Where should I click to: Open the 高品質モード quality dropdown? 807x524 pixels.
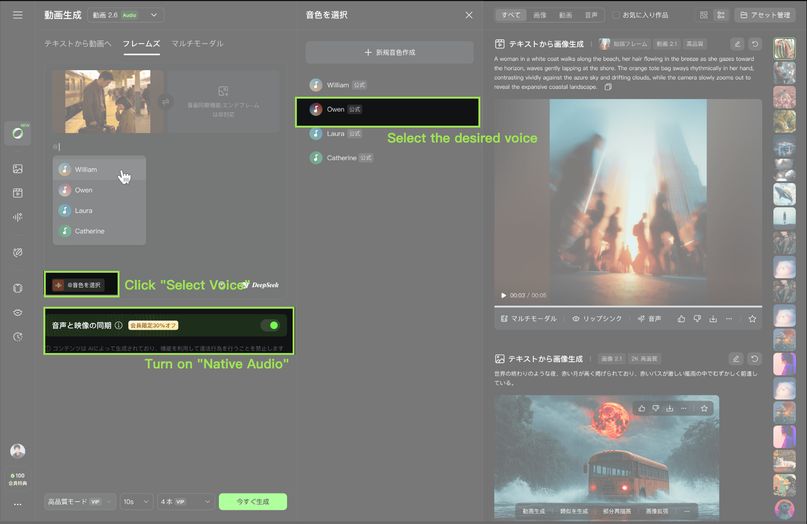click(x=79, y=501)
